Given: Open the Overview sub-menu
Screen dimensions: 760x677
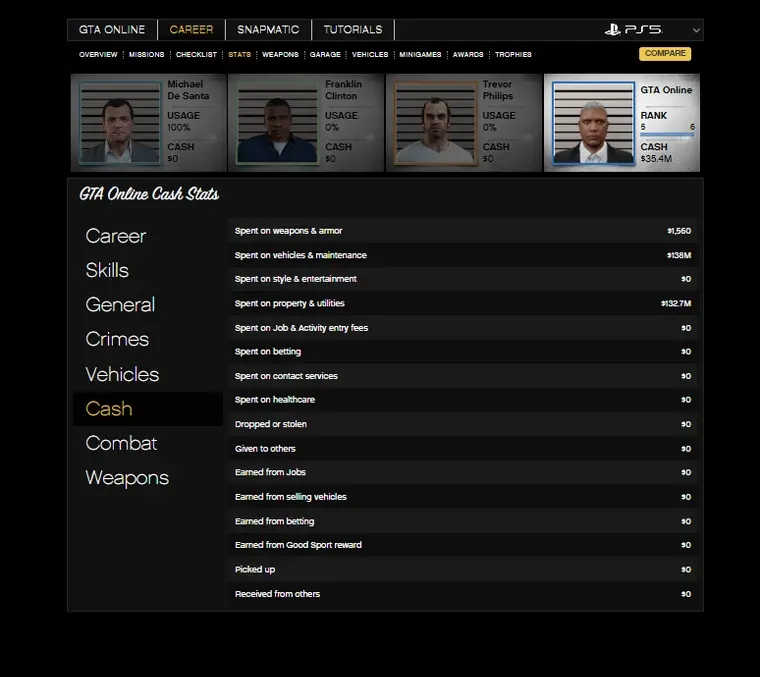Looking at the screenshot, I should pos(98,54).
